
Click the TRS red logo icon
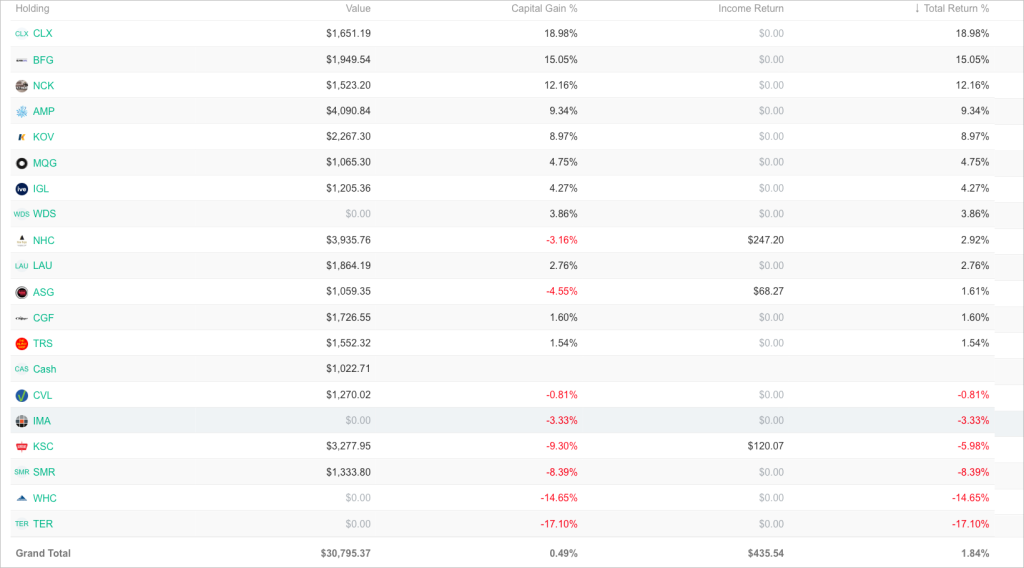[x=22, y=343]
